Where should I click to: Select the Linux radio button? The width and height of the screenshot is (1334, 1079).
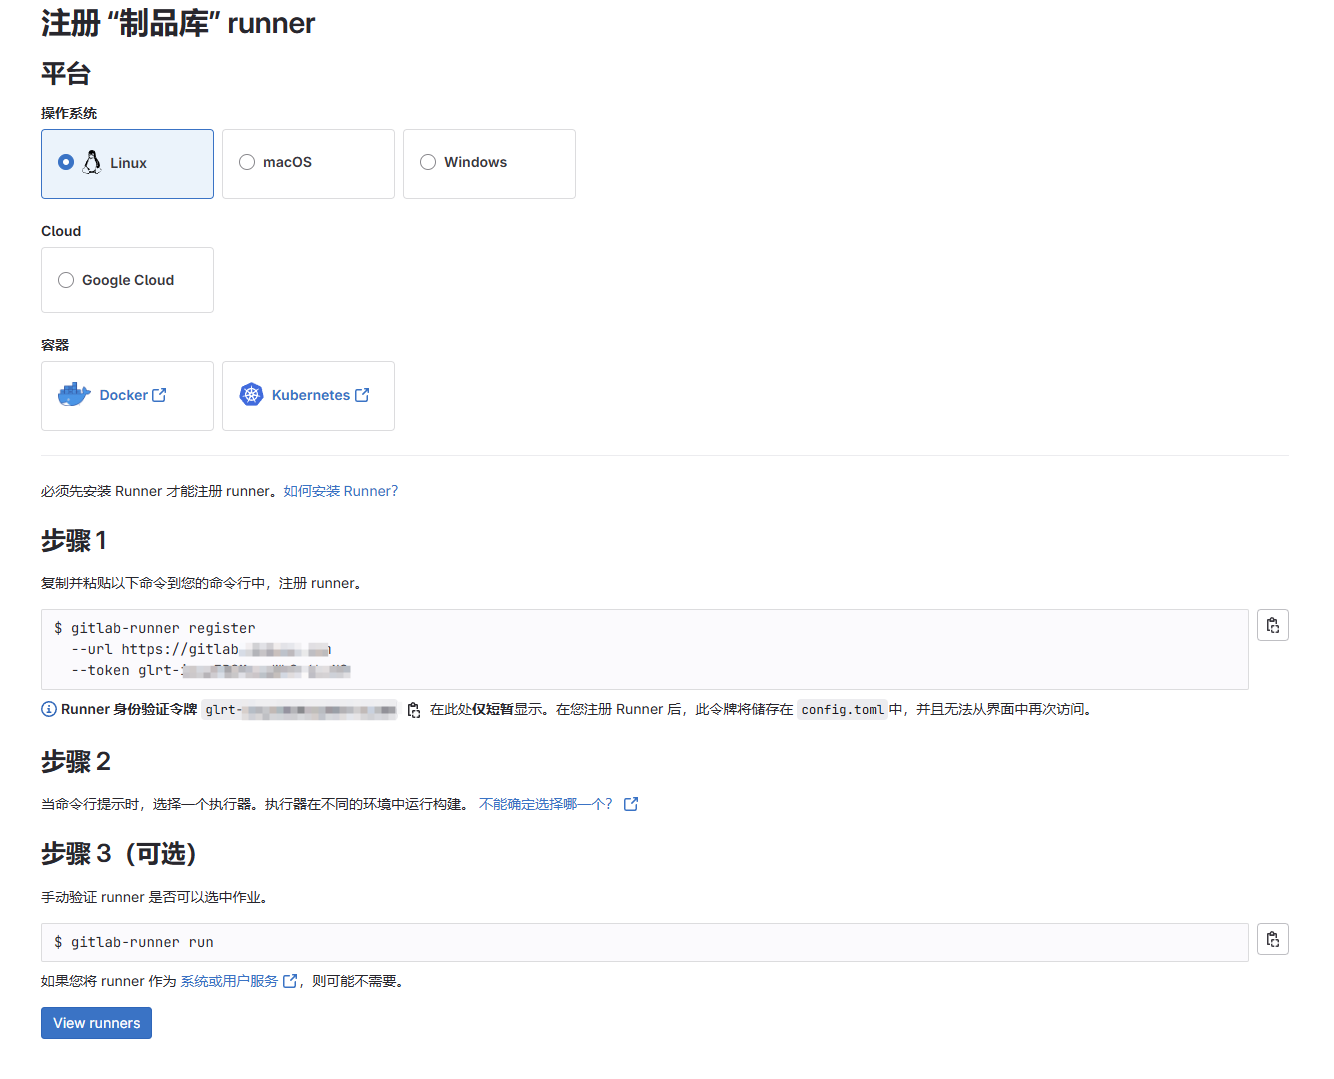click(66, 162)
